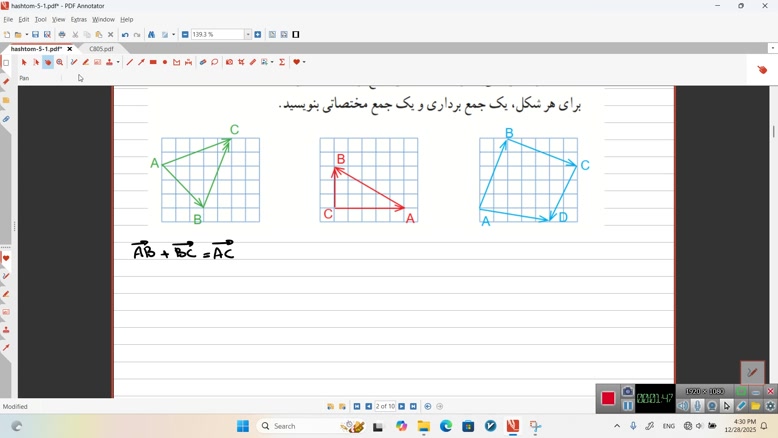This screenshot has width=778, height=438.
Task: Pause the screen recording
Action: click(628, 406)
